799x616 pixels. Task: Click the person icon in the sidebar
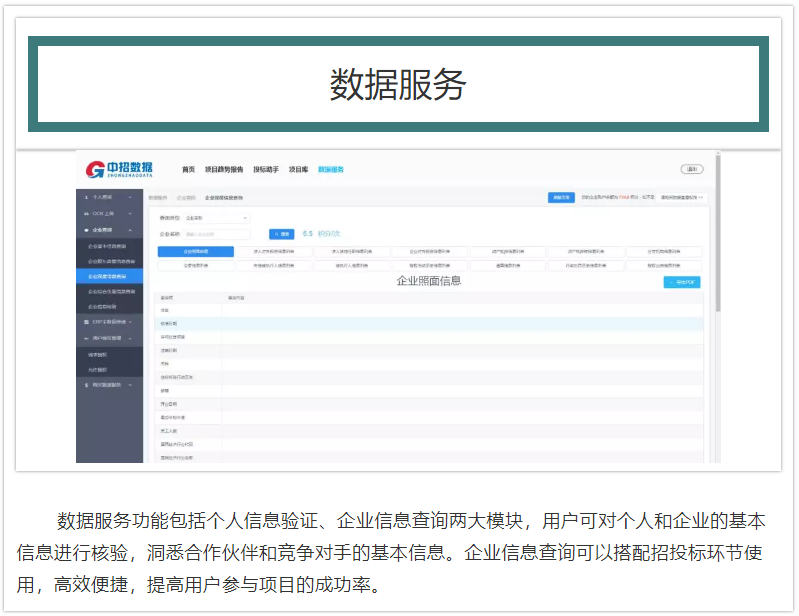coord(85,198)
